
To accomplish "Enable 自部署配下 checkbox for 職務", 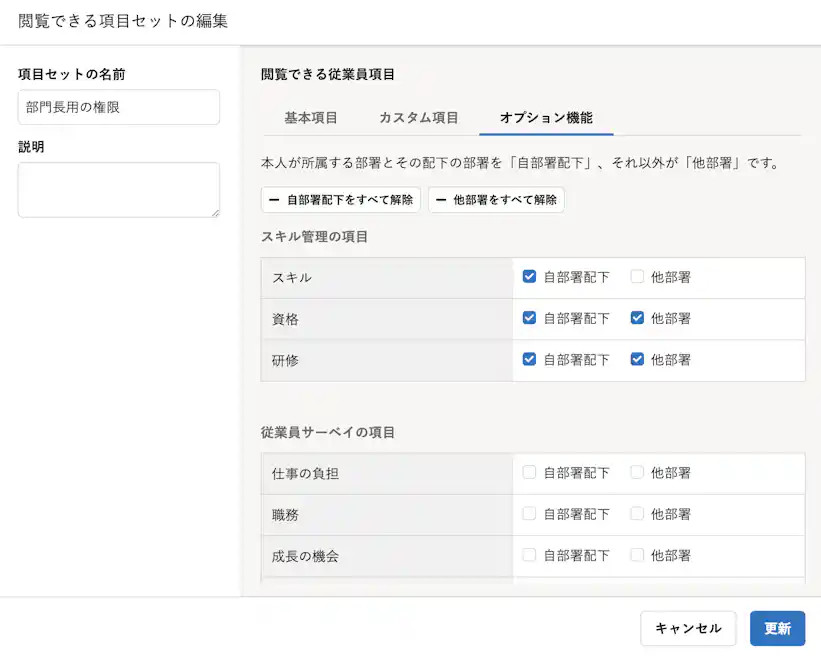I will 529,514.
